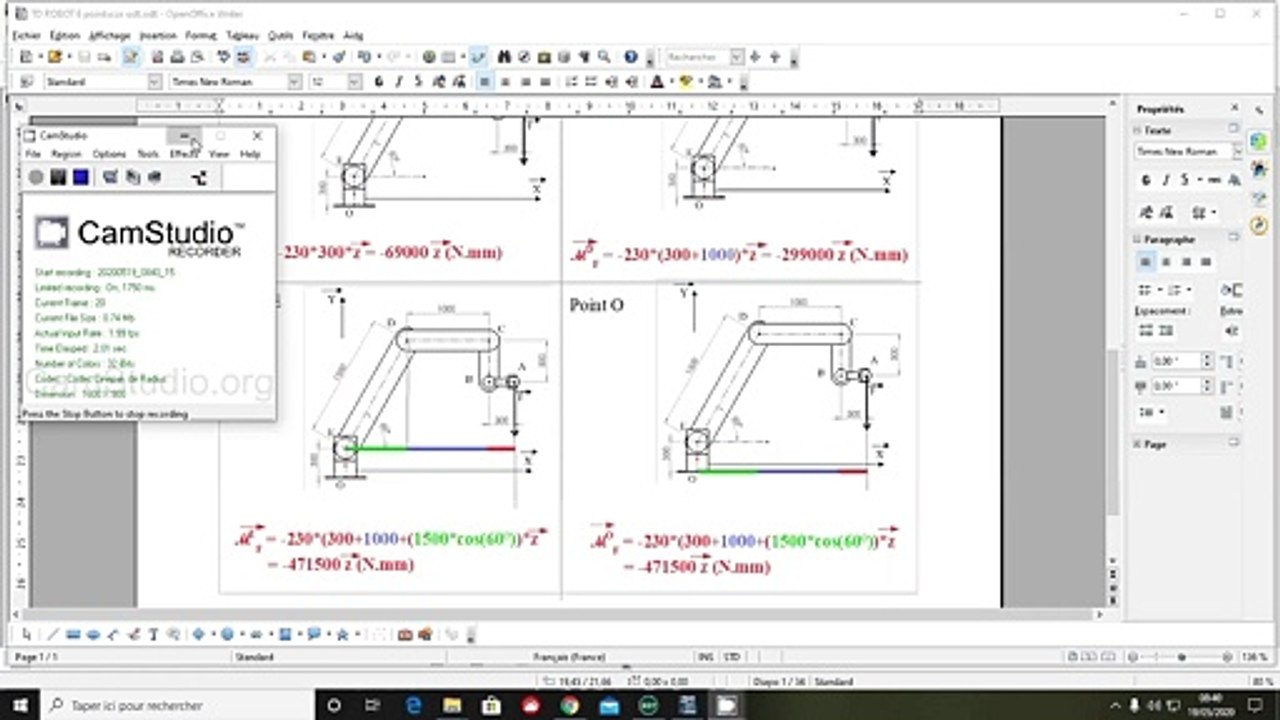Click the zoom slider in Writer status bar

(x=1180, y=657)
